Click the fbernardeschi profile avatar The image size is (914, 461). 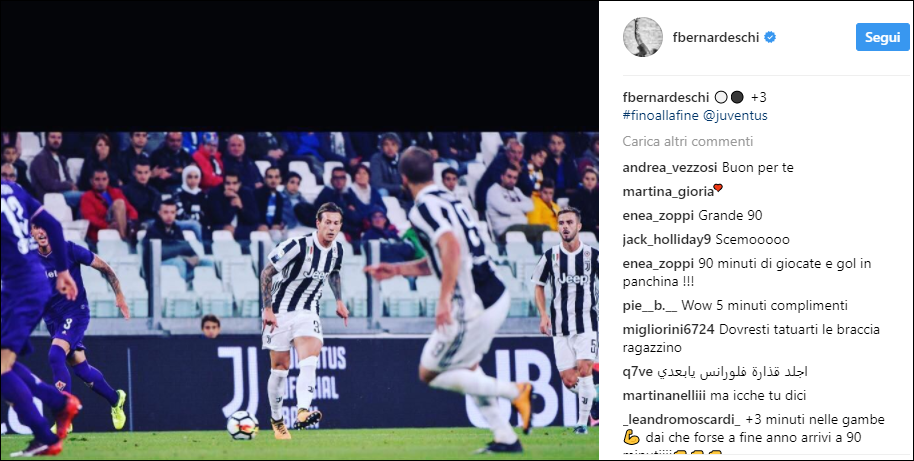[643, 37]
